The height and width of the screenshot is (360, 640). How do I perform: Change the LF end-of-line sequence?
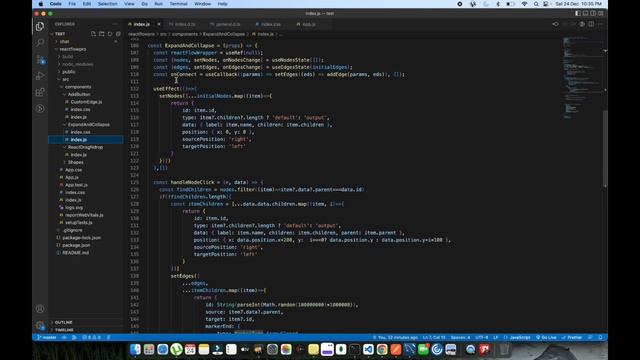(x=496, y=338)
